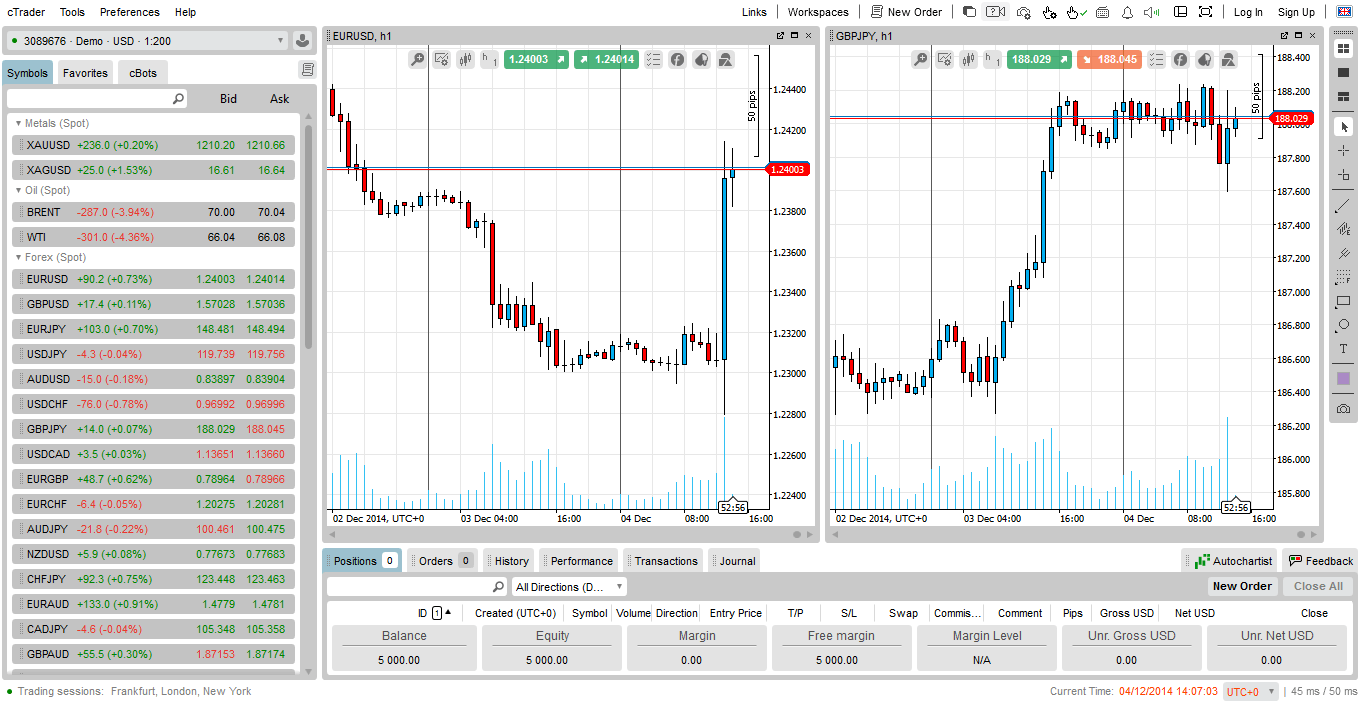Select the trend line drawing tool

click(1343, 206)
